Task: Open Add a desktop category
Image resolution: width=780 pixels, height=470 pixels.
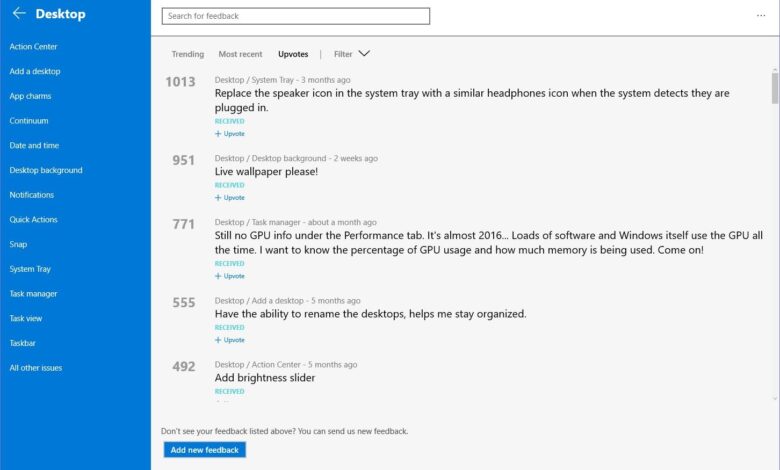Action: pyautogui.click(x=35, y=71)
